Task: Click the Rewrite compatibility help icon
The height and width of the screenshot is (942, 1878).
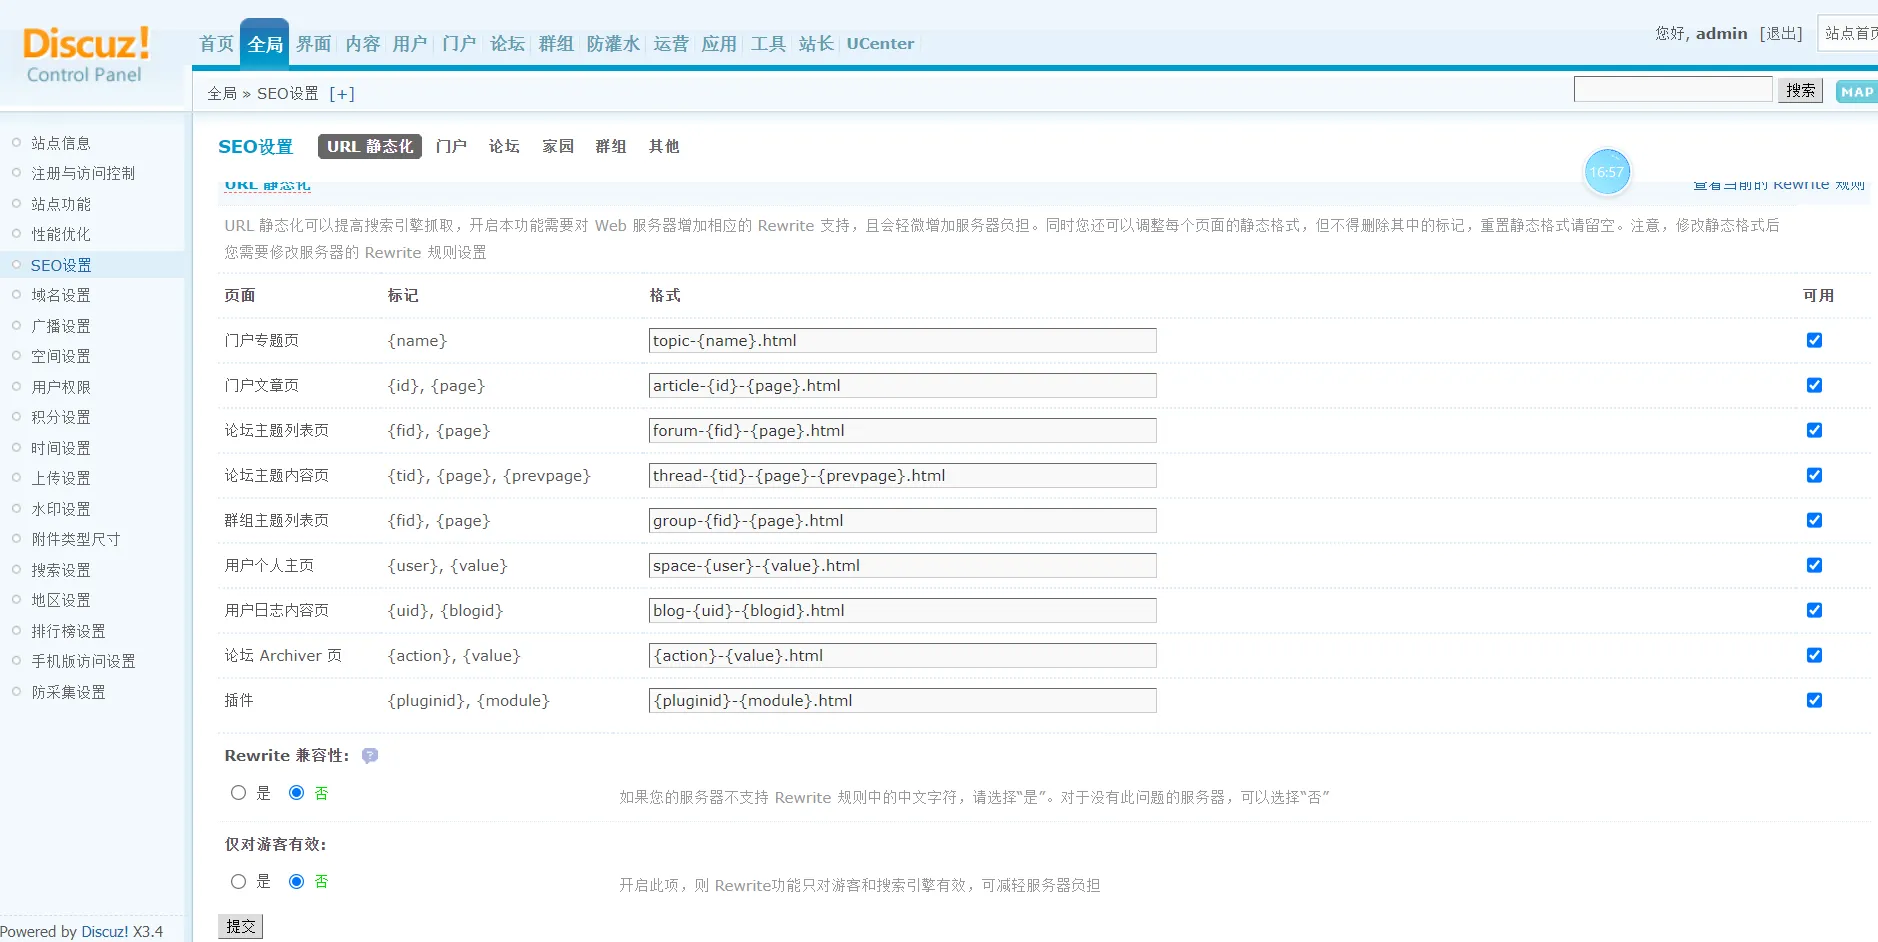Action: pos(370,756)
